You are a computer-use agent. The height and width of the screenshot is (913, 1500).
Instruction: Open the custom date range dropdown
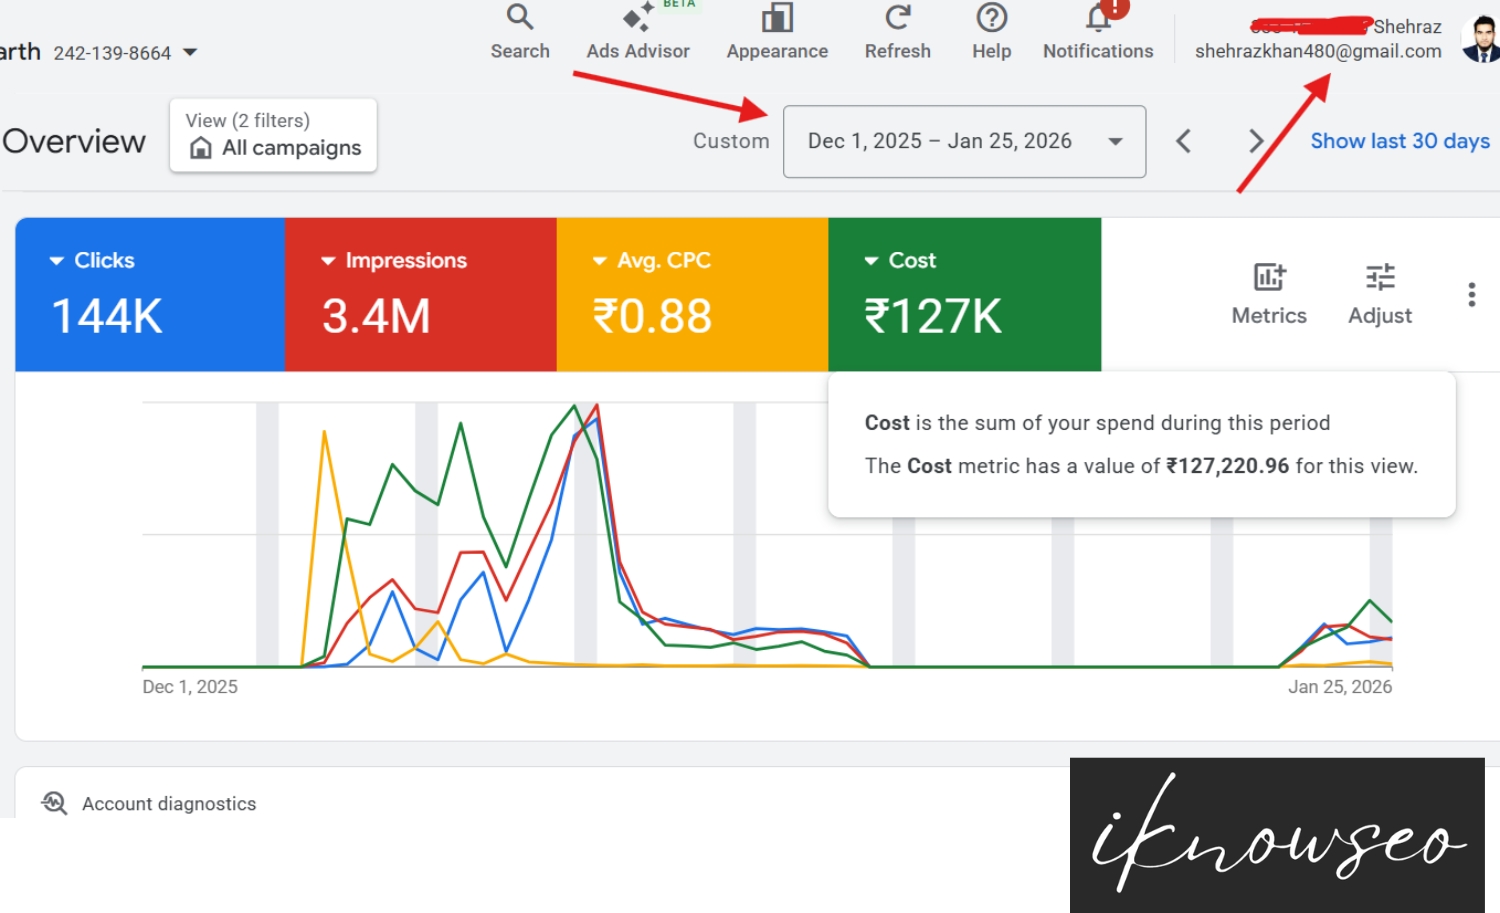(963, 141)
